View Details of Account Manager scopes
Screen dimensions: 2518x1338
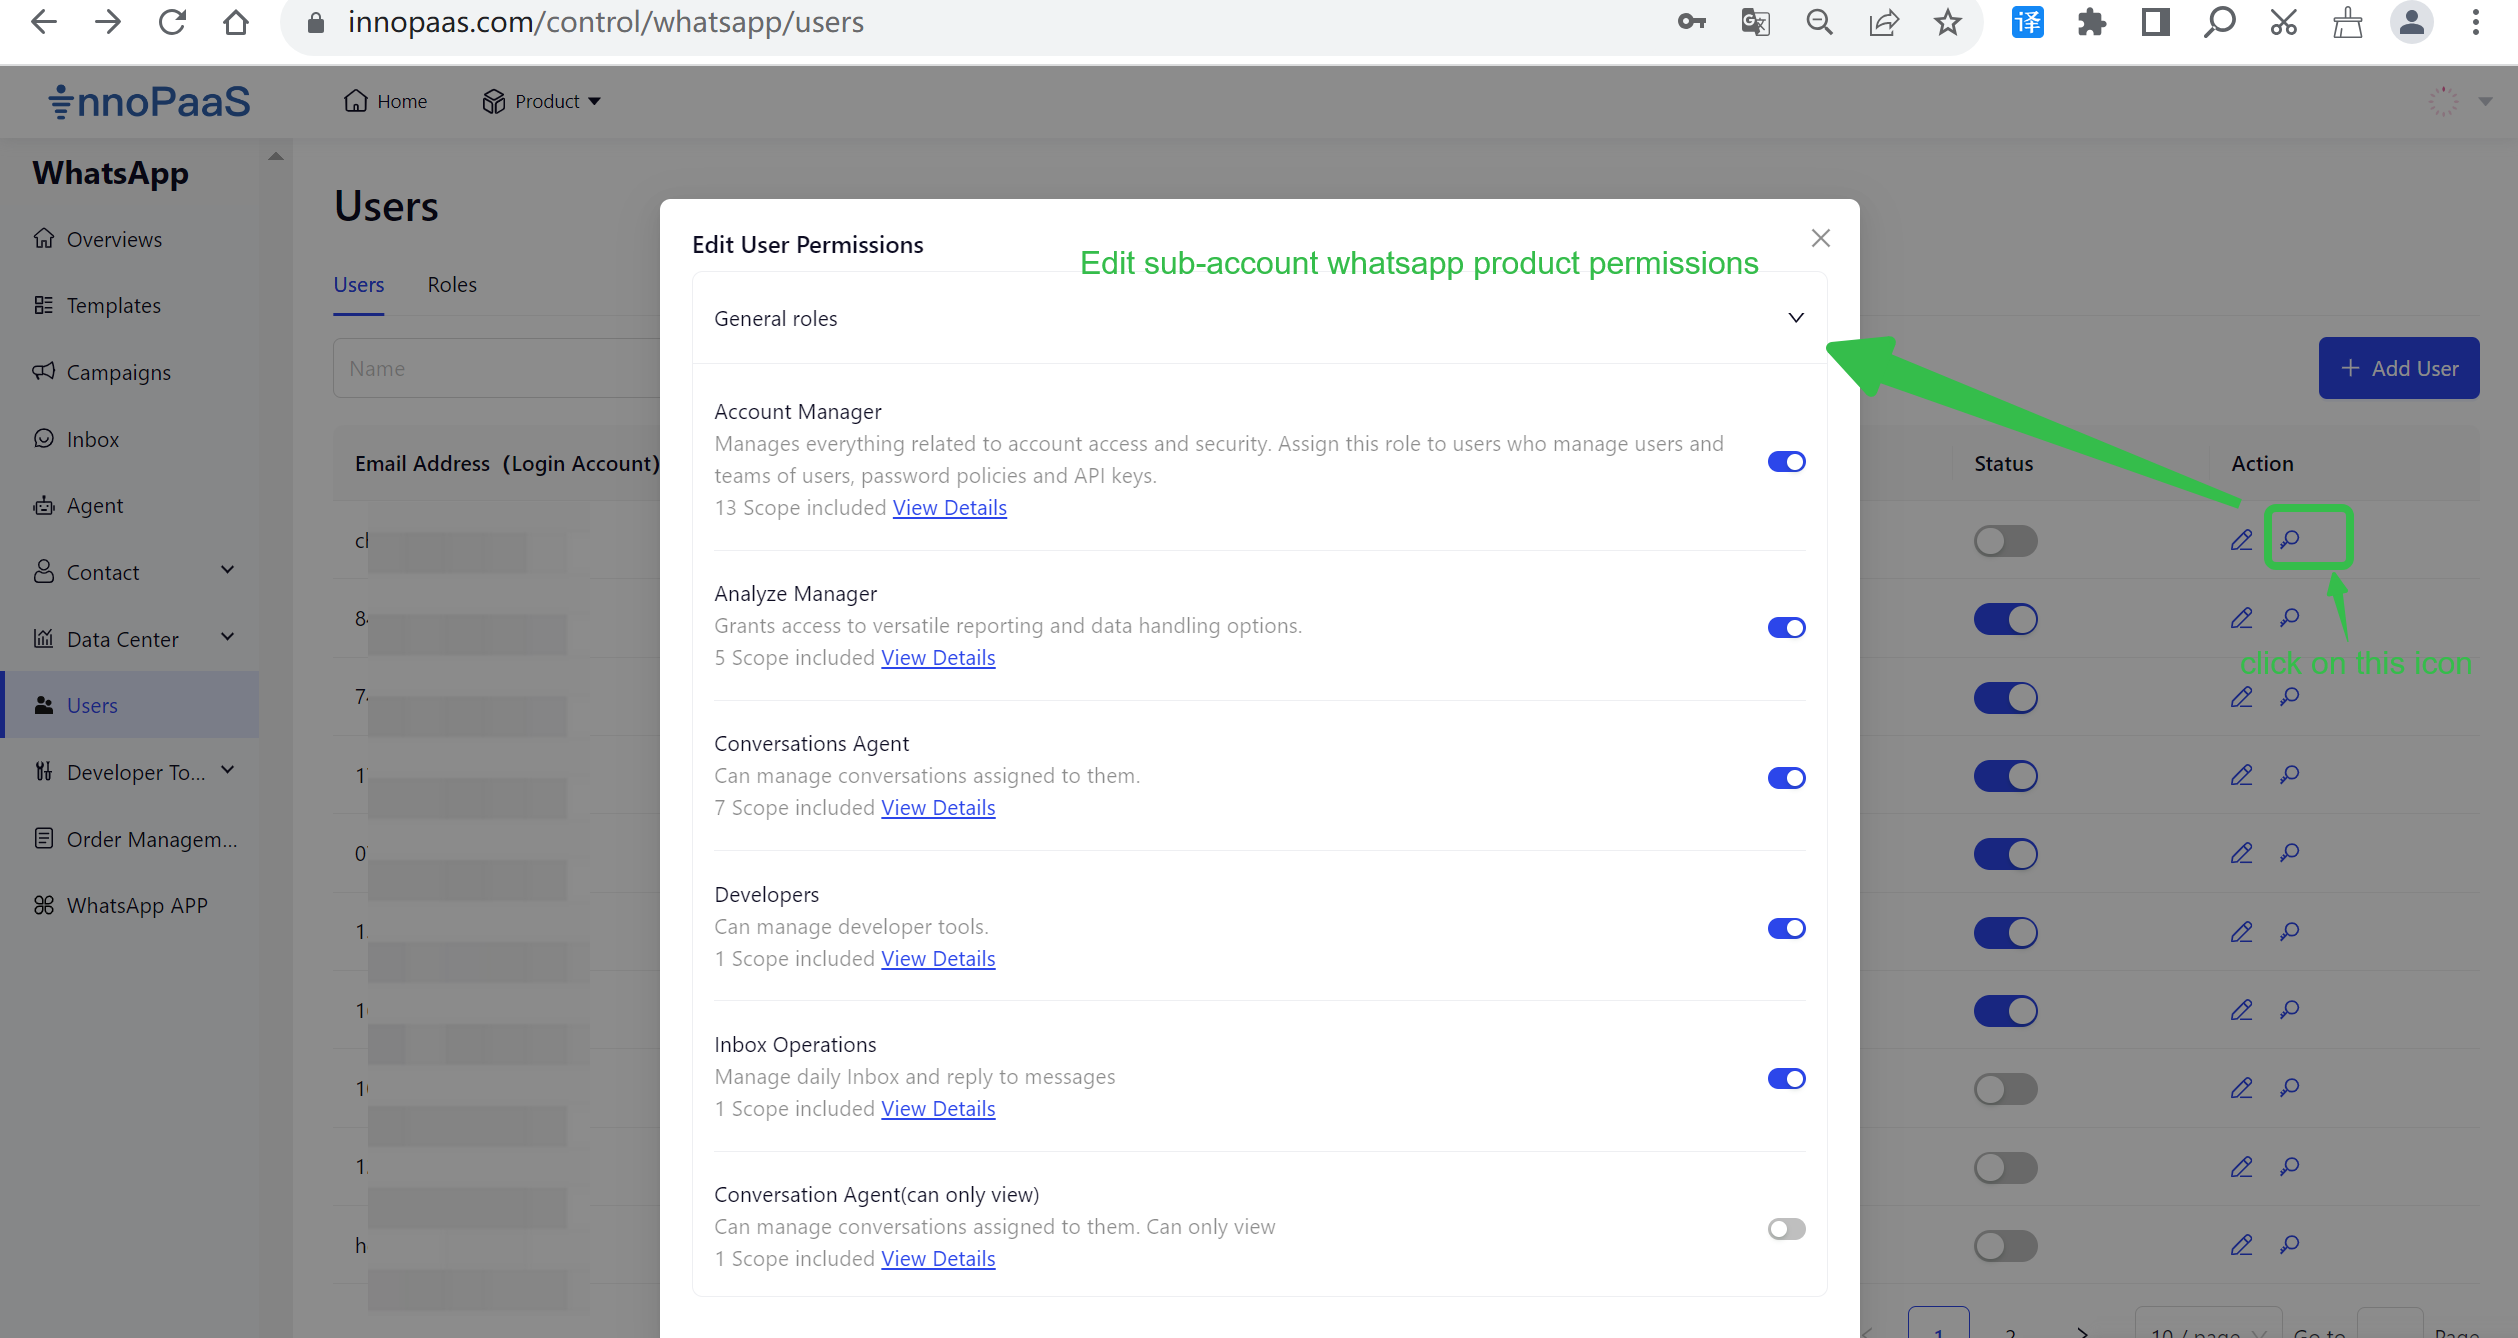pyautogui.click(x=949, y=508)
